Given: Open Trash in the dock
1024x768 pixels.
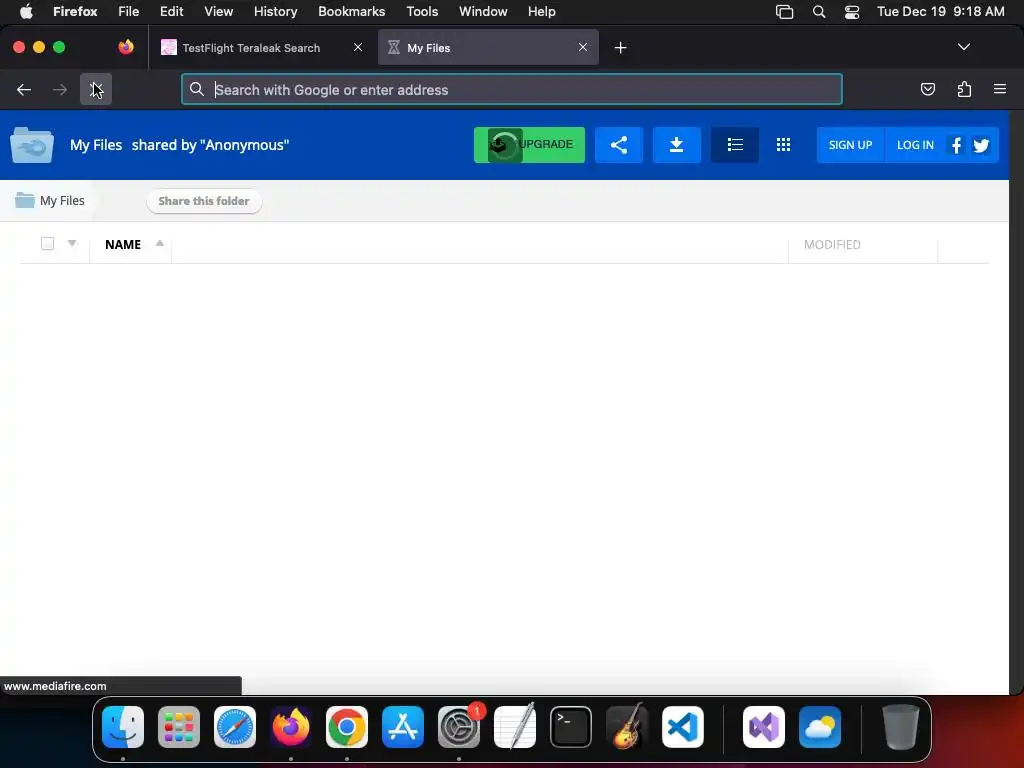Looking at the screenshot, I should pos(901,727).
